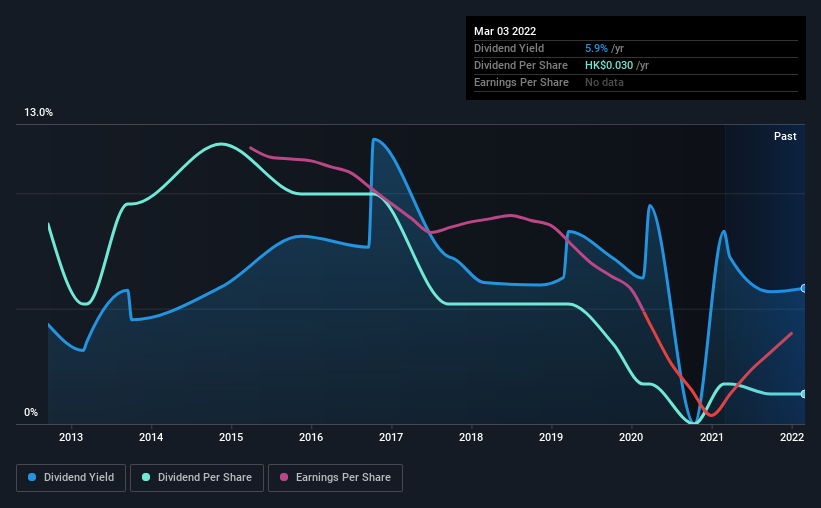Viewport: 821px width, 508px height.
Task: Click the Mar 03 2022 tooltip date
Action: (x=505, y=31)
